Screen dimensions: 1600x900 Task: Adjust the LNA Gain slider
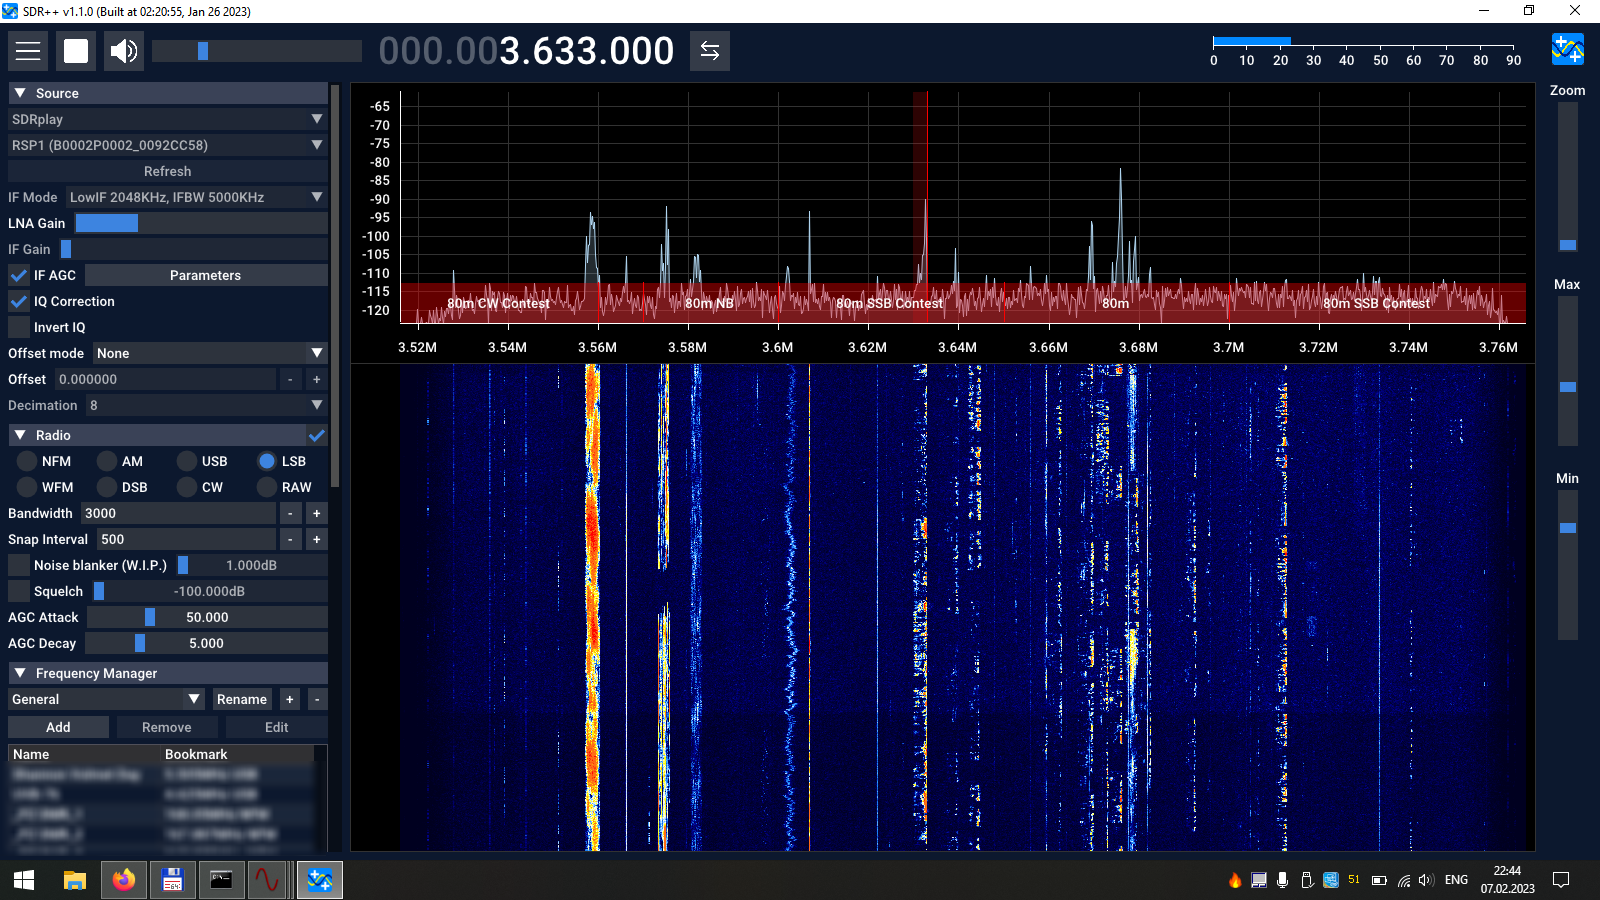201,223
